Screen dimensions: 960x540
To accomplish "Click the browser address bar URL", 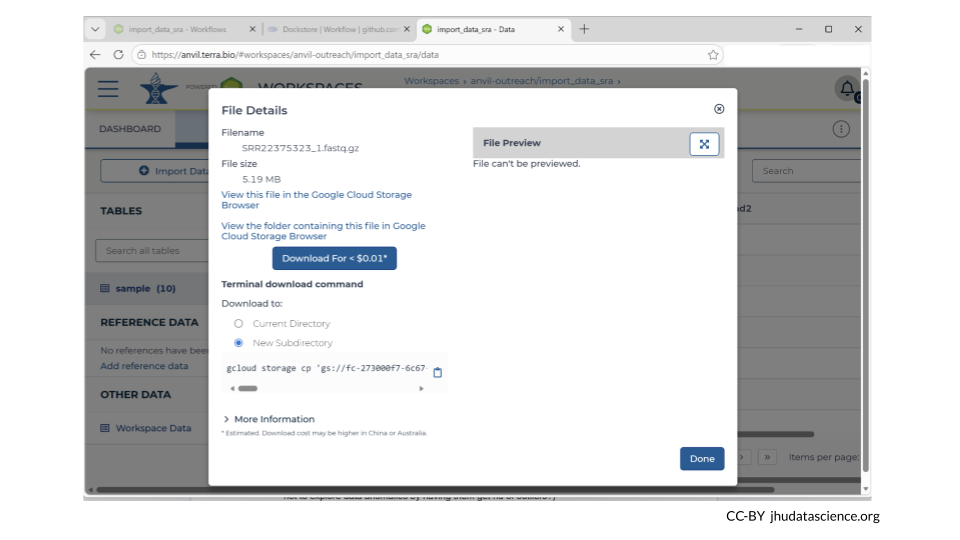I will pyautogui.click(x=295, y=54).
